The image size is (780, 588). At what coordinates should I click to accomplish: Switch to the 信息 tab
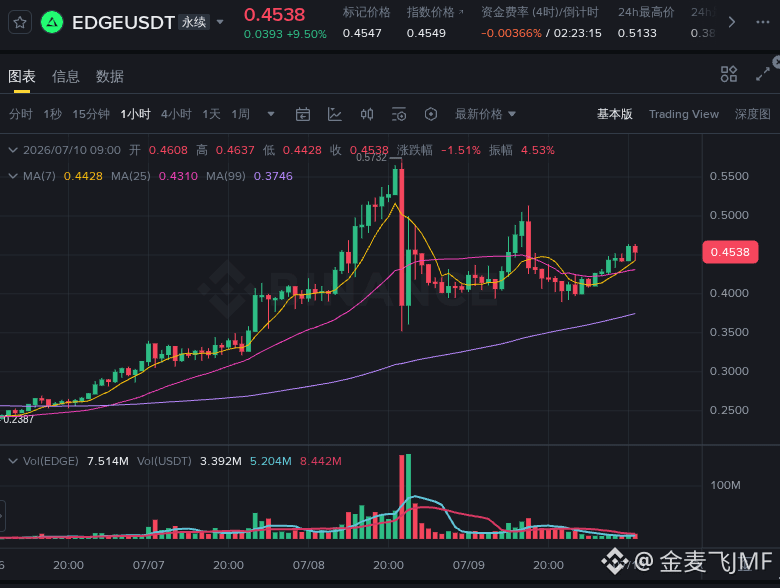coord(66,77)
